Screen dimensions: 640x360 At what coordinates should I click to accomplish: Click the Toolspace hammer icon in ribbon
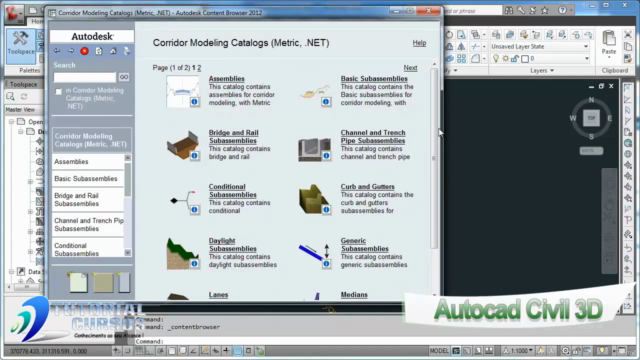(x=20, y=39)
